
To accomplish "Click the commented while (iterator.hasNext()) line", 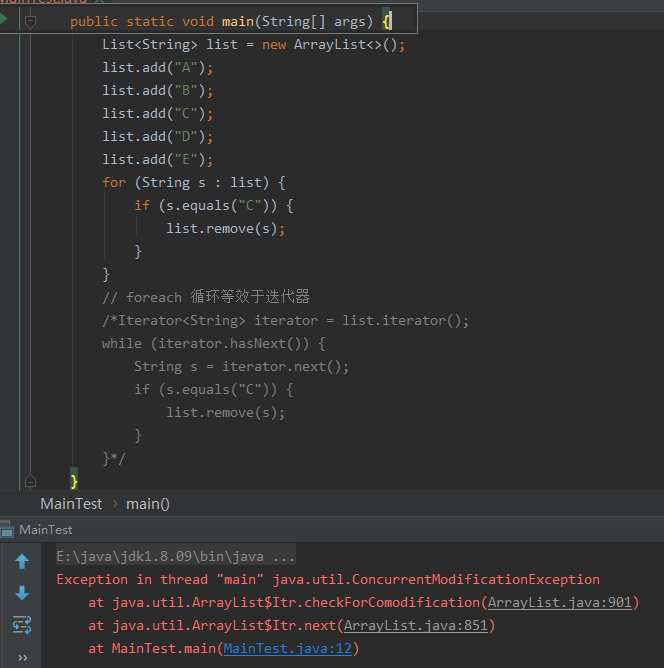I will tap(214, 343).
